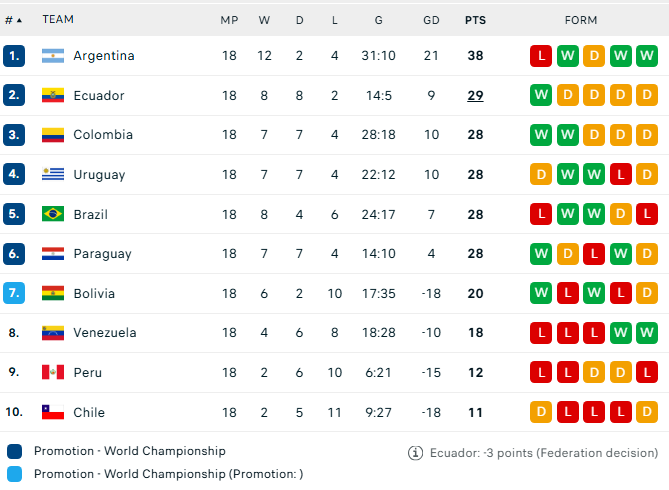Click the Brazil flag icon

[x=53, y=214]
